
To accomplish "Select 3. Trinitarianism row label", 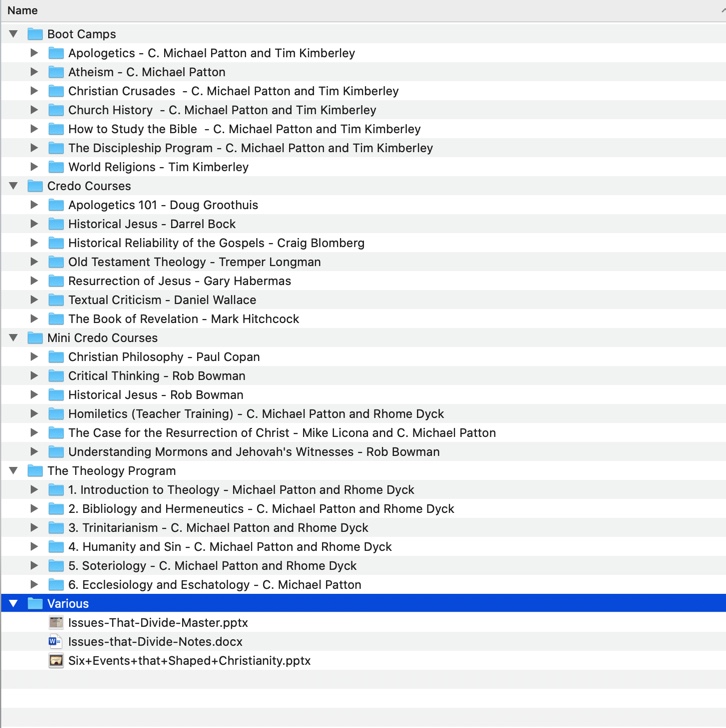I will [x=218, y=527].
